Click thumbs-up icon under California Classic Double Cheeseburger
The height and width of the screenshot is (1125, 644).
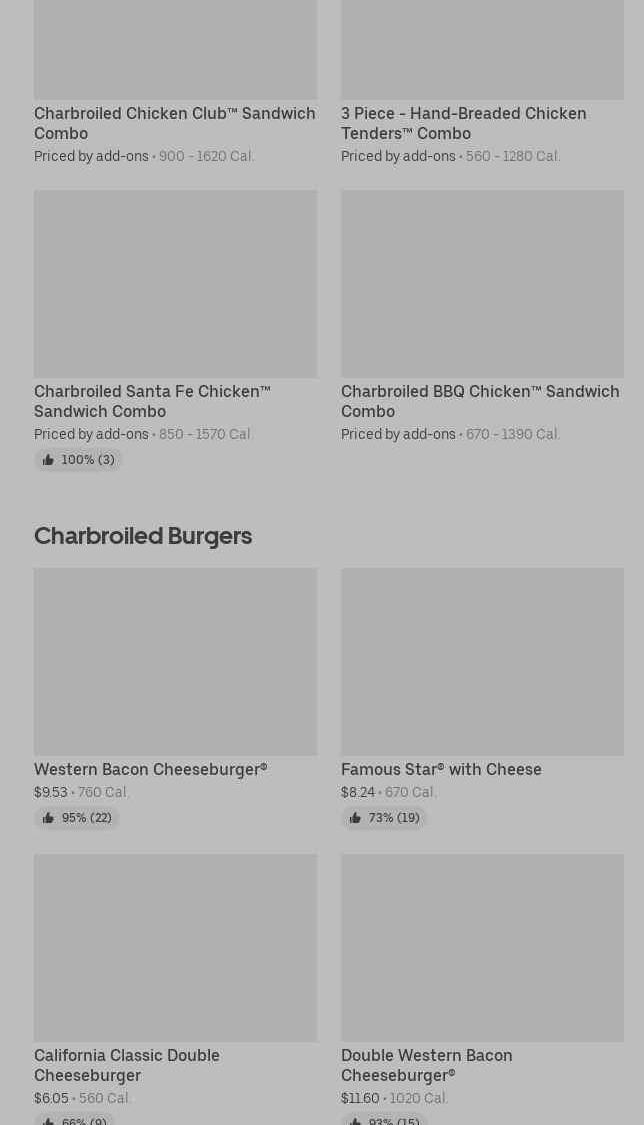pos(48,1121)
